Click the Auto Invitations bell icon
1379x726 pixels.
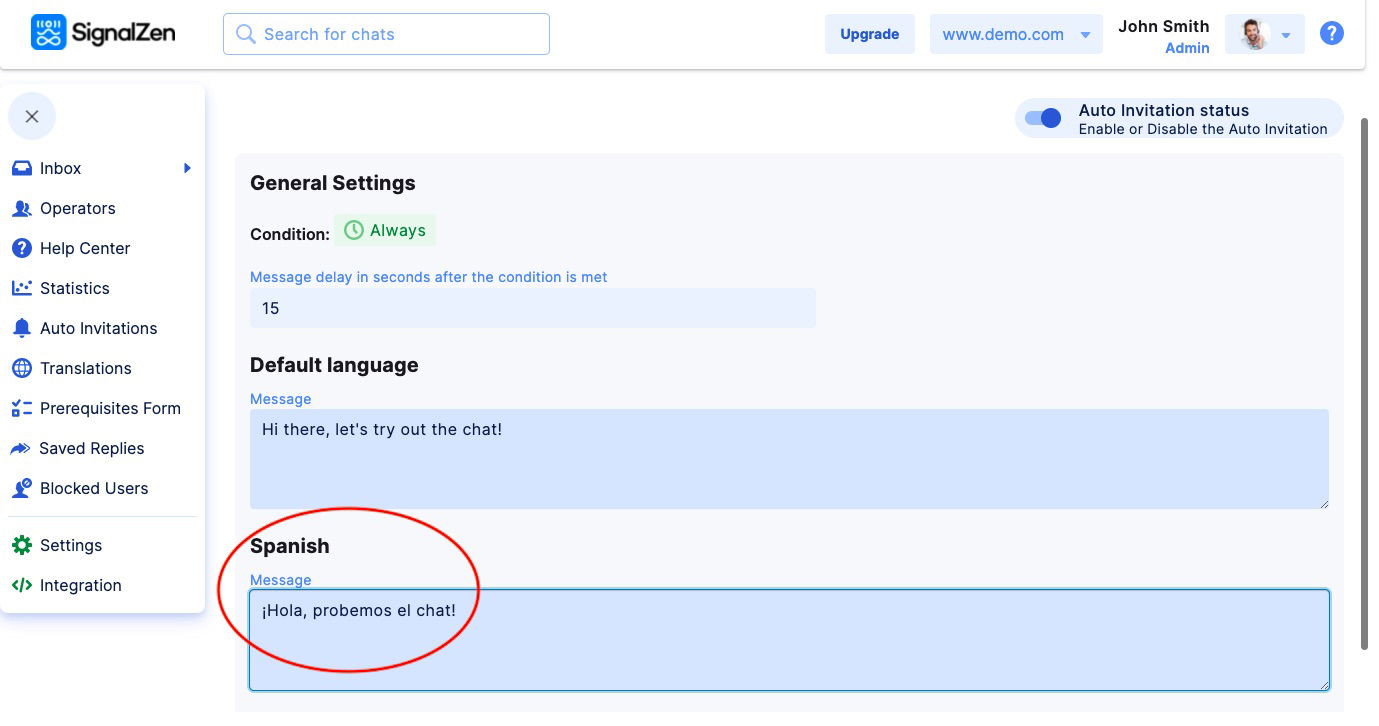(x=22, y=328)
